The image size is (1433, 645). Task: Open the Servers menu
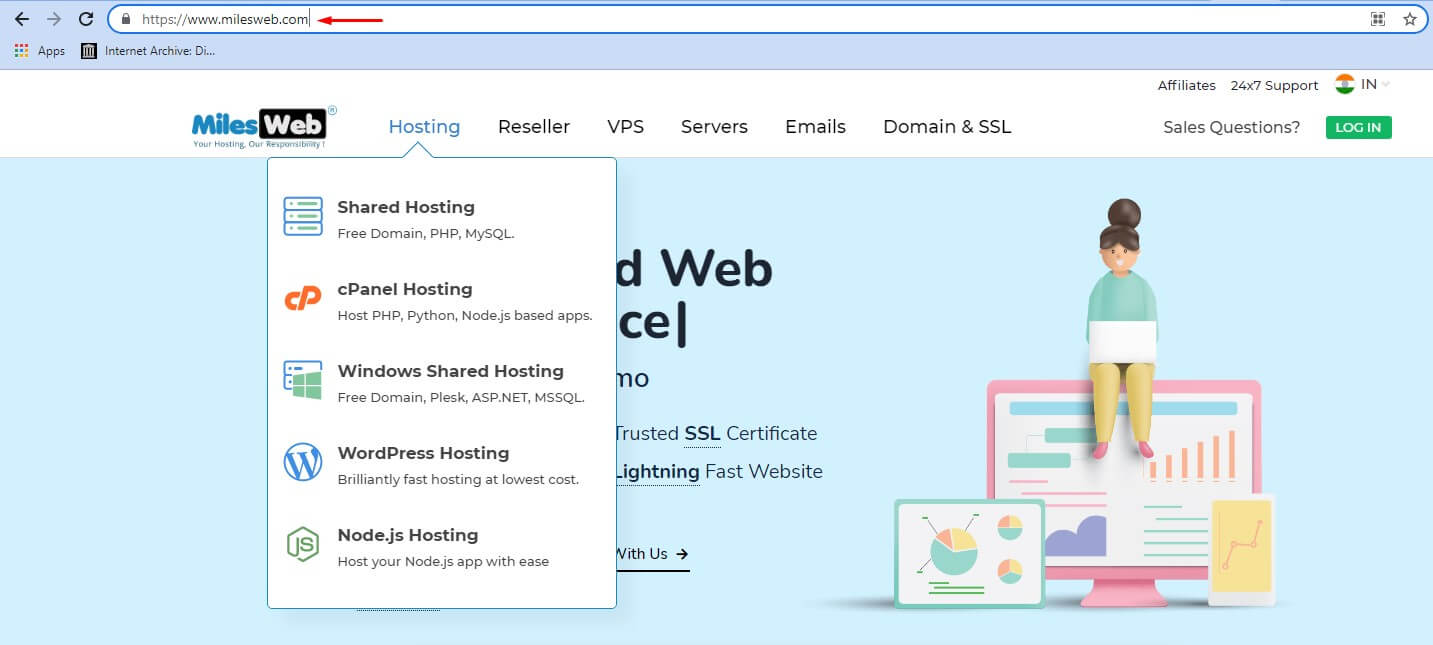pyautogui.click(x=714, y=127)
